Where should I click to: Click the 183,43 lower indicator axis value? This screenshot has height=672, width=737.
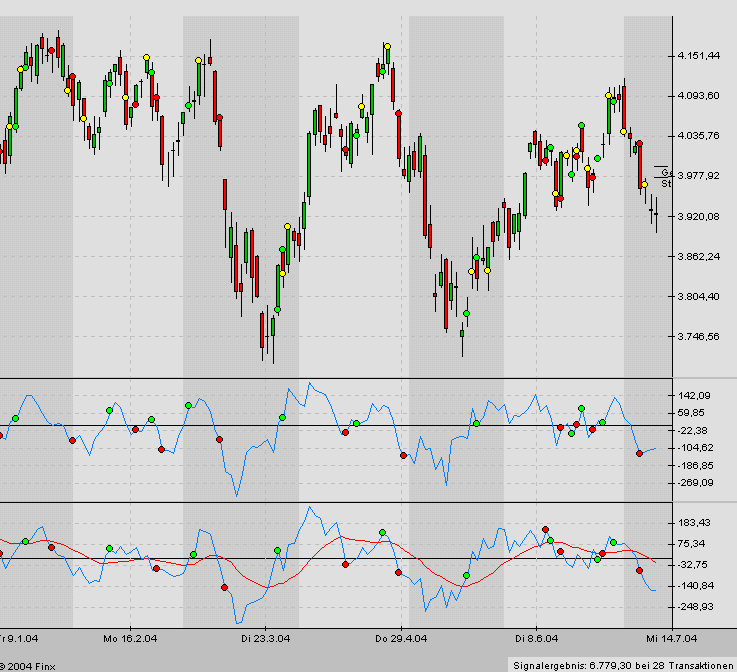(696, 523)
